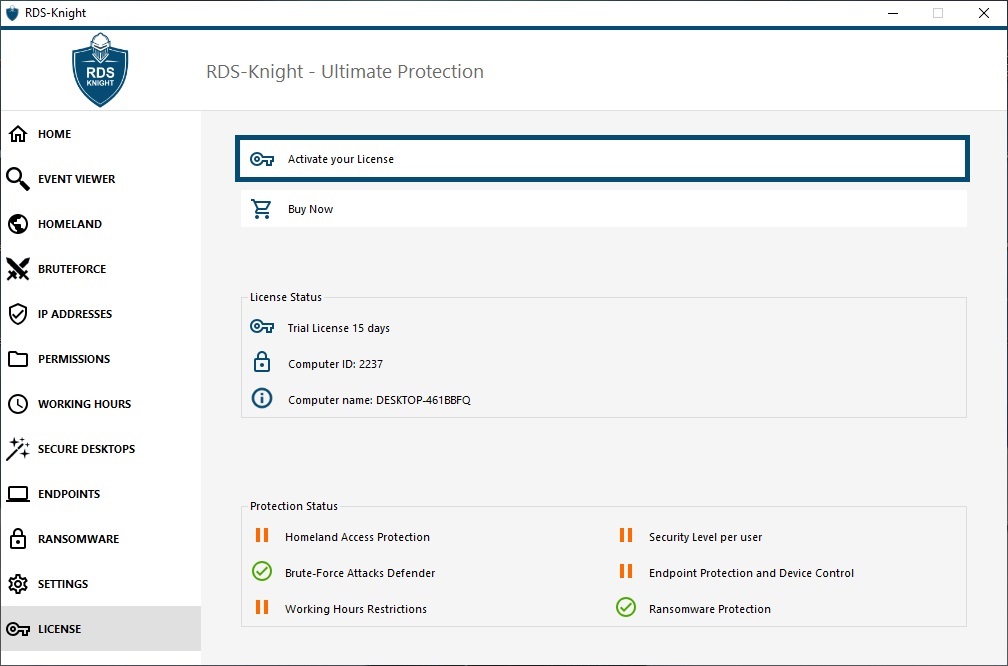Click the Homeland Access Protection label
Image resolution: width=1008 pixels, height=666 pixels.
[x=357, y=537]
